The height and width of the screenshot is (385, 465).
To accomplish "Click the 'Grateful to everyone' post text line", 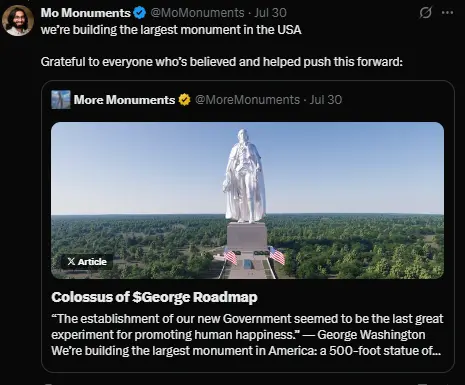I will point(222,62).
